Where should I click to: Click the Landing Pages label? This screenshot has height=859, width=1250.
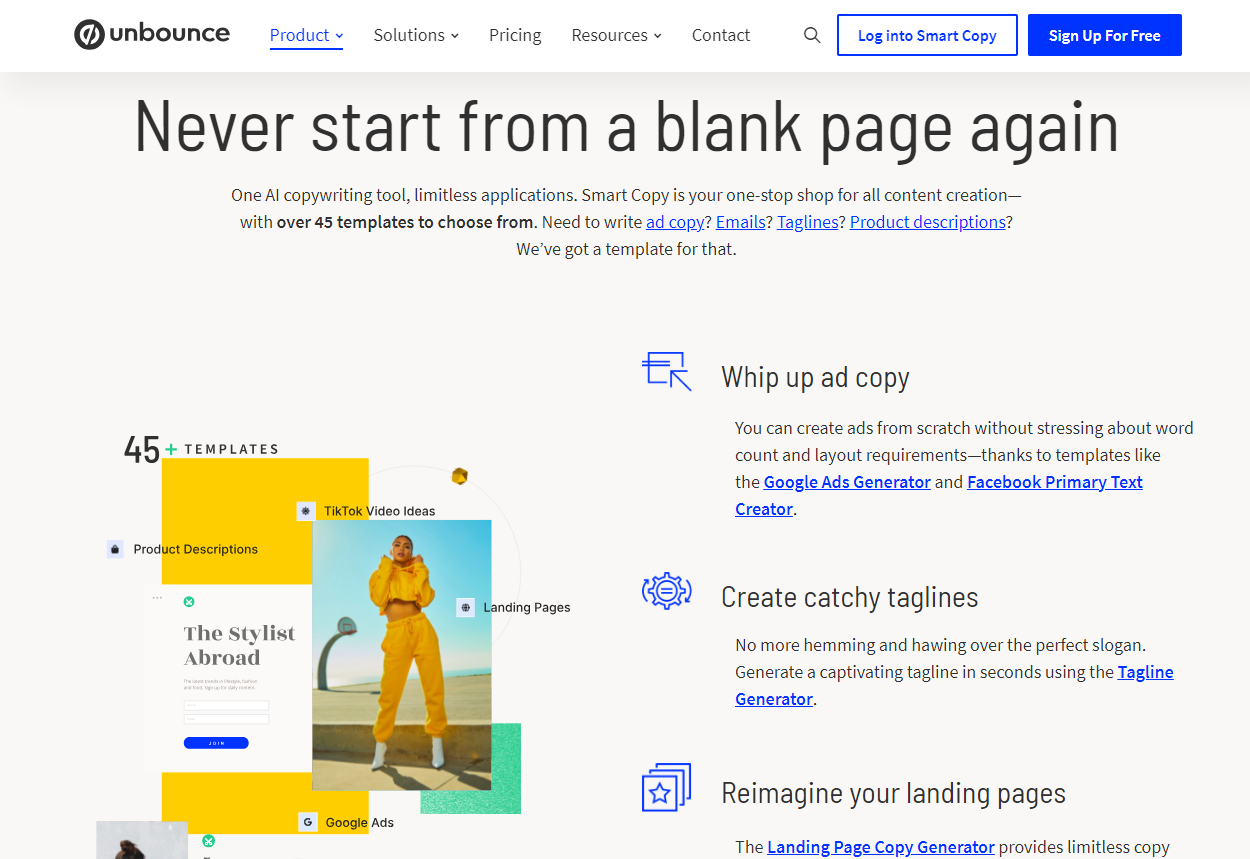pos(527,607)
